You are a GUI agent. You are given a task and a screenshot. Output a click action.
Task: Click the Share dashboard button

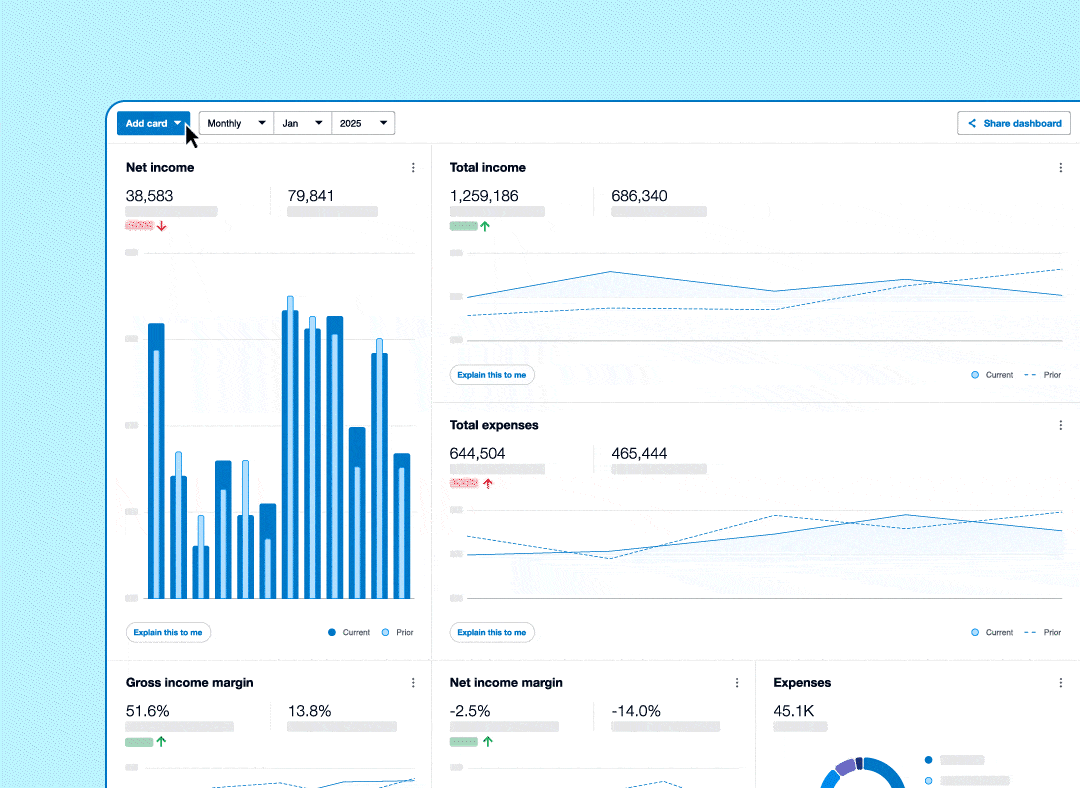pyautogui.click(x=1014, y=123)
